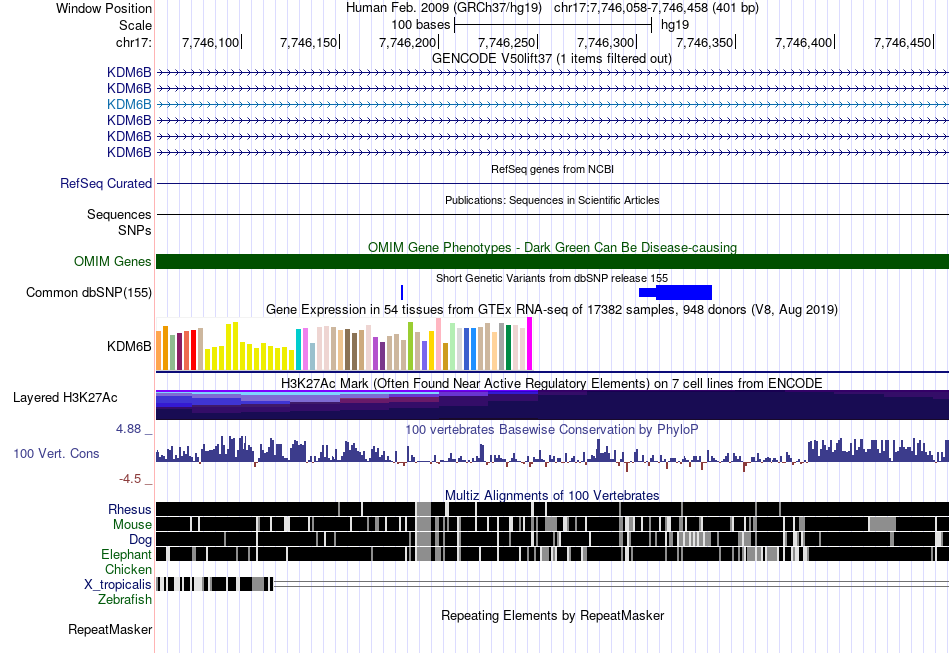
Task: Click the Scale track label
Action: click(x=135, y=25)
